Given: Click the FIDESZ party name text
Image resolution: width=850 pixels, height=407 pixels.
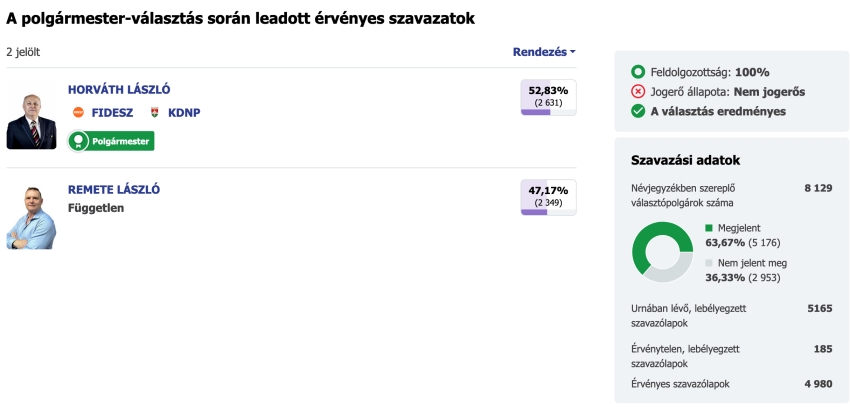Looking at the screenshot, I should [x=112, y=112].
